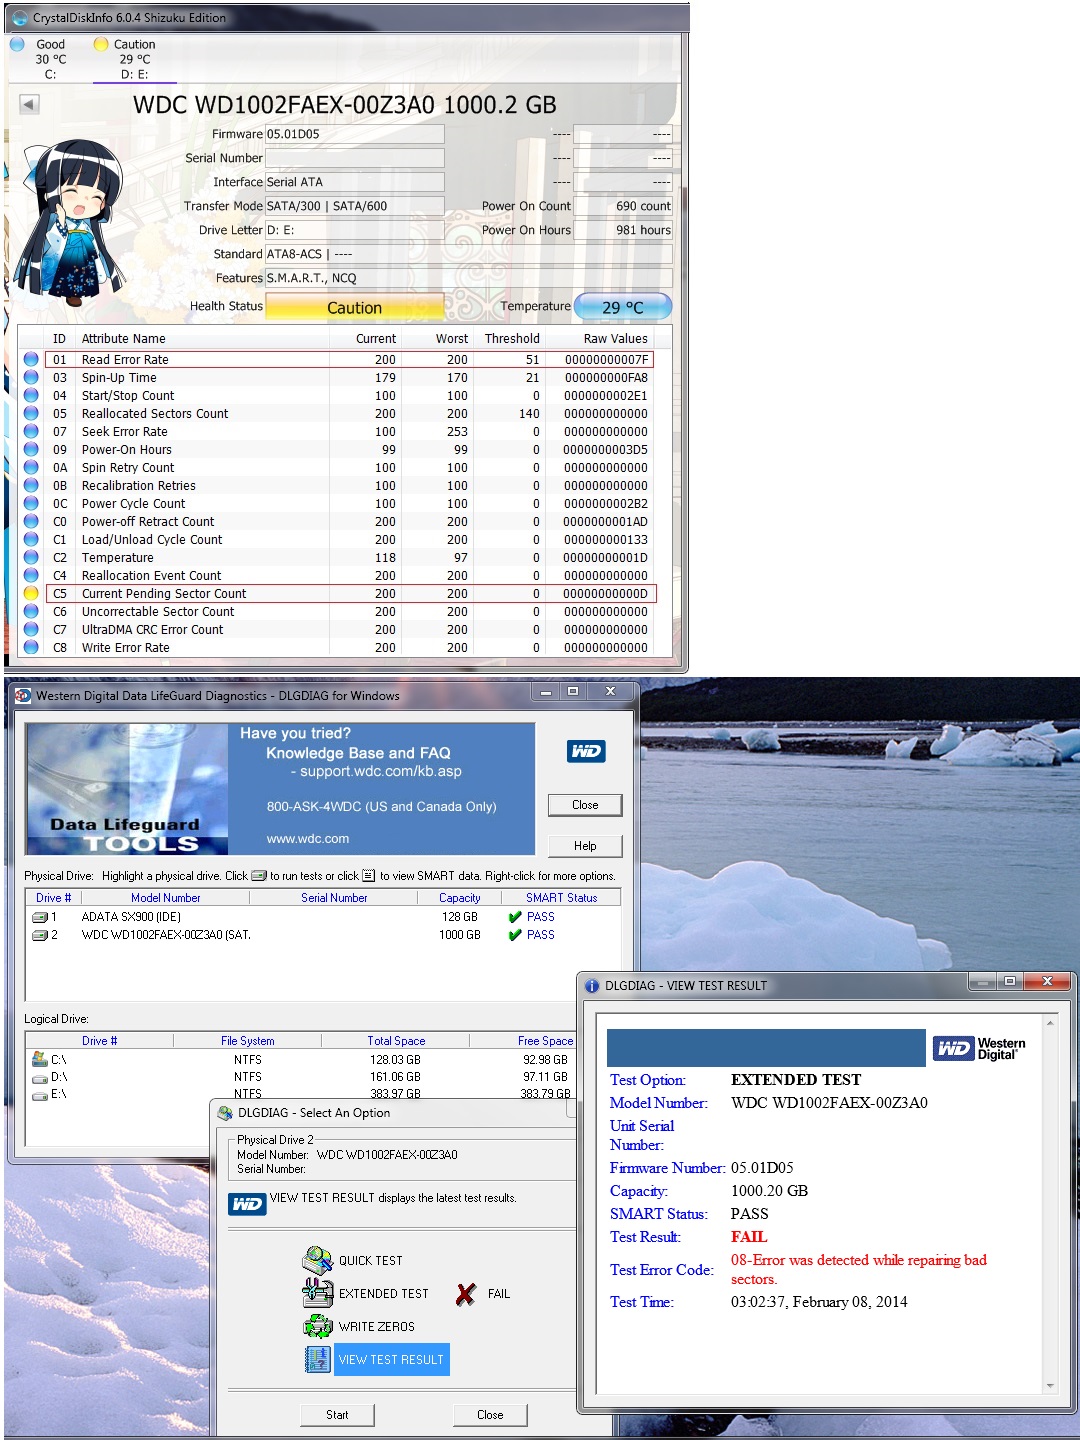Click the yellow Caution health status button

pyautogui.click(x=354, y=308)
